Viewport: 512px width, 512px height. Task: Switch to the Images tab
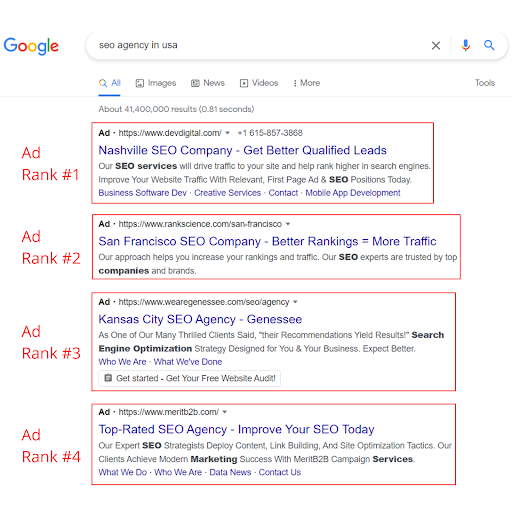[x=156, y=83]
